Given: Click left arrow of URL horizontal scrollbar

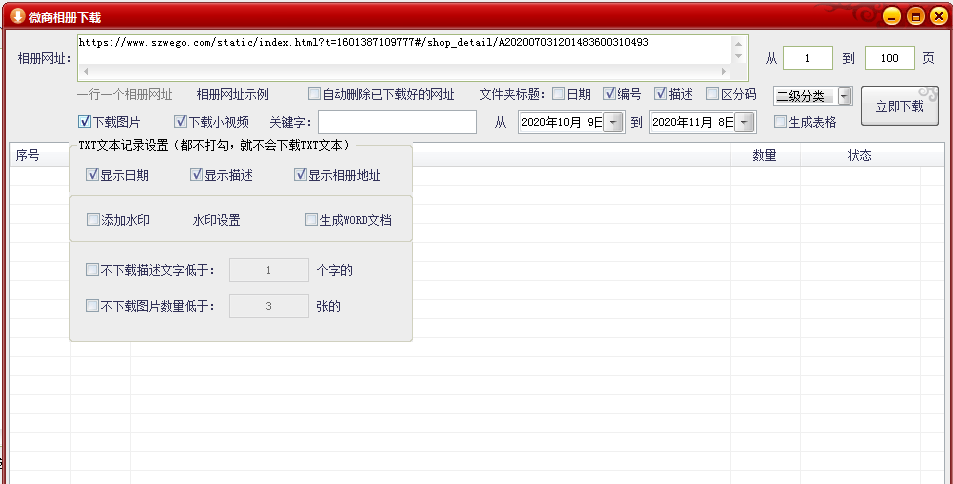Looking at the screenshot, I should [83, 73].
